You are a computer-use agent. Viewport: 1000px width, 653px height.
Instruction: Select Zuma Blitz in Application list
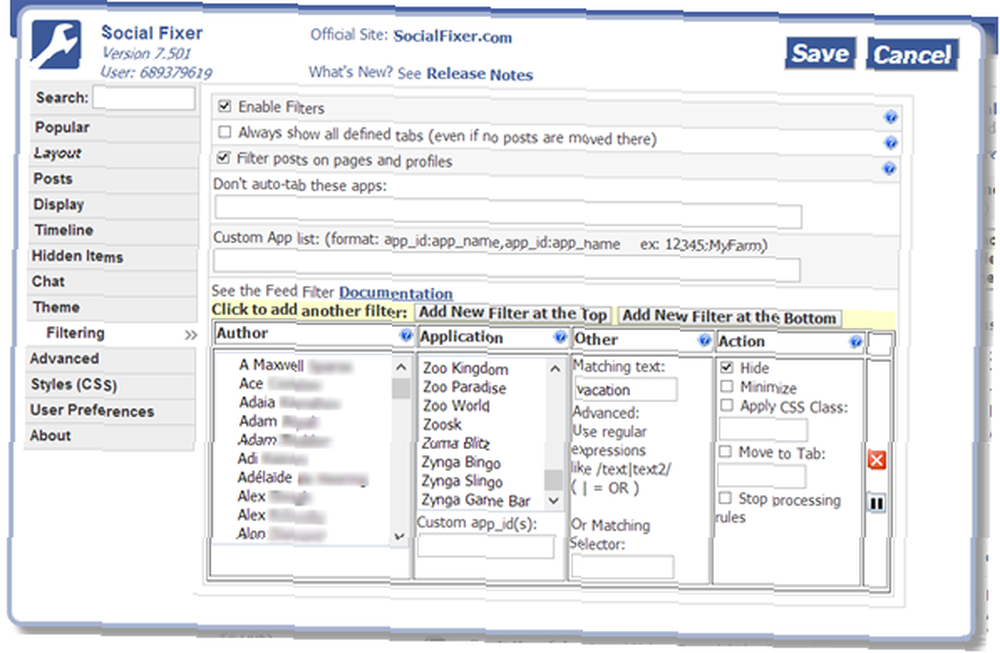[455, 443]
